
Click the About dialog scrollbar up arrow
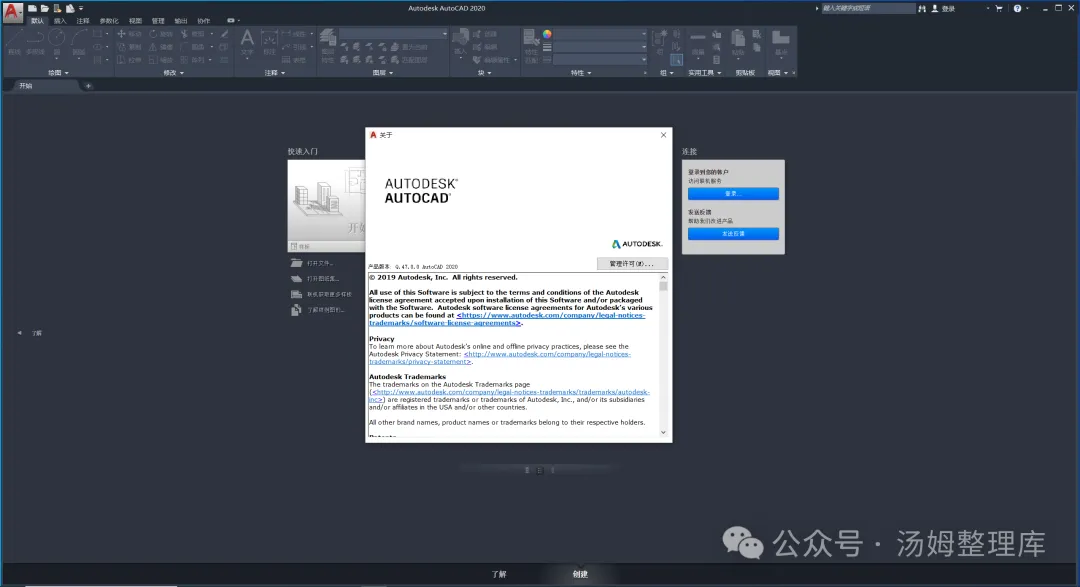(663, 277)
